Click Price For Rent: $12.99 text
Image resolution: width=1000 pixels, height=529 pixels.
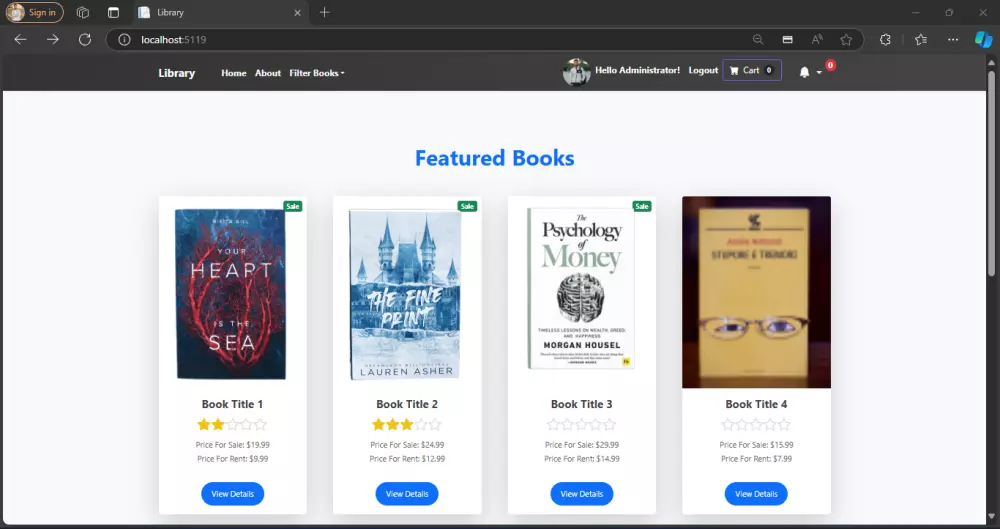[x=407, y=459]
